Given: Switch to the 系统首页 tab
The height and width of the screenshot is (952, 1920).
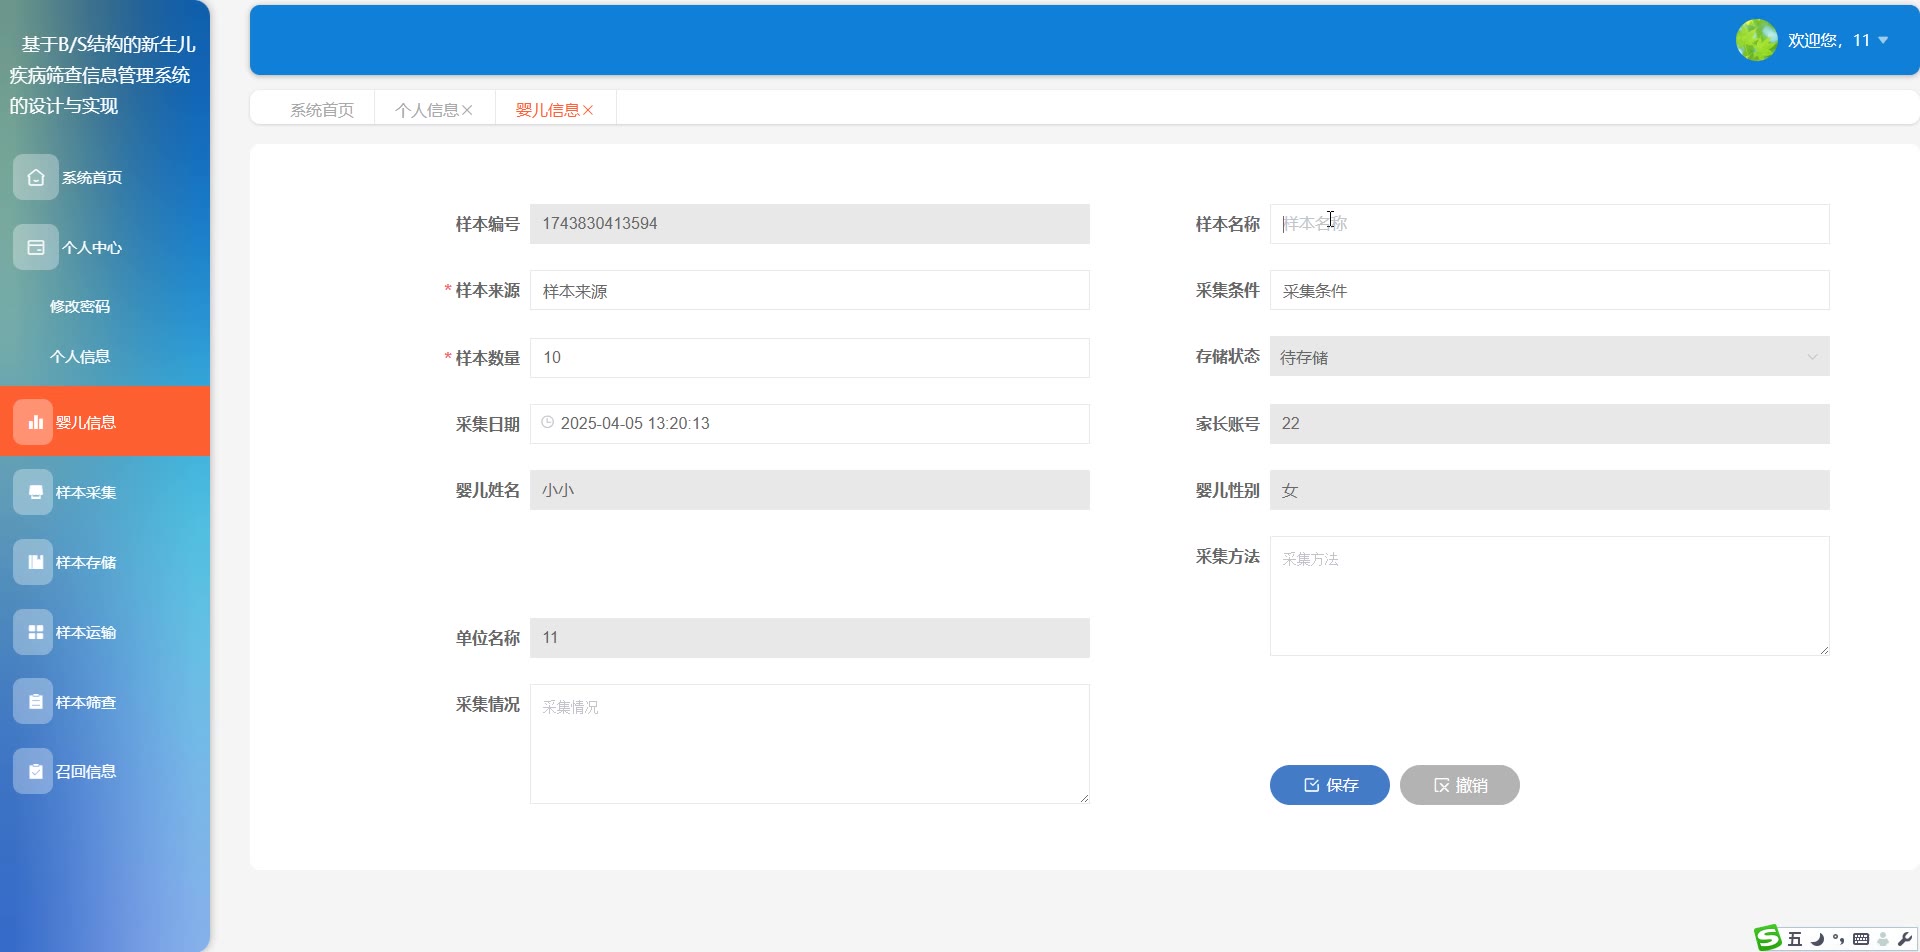Looking at the screenshot, I should (321, 110).
